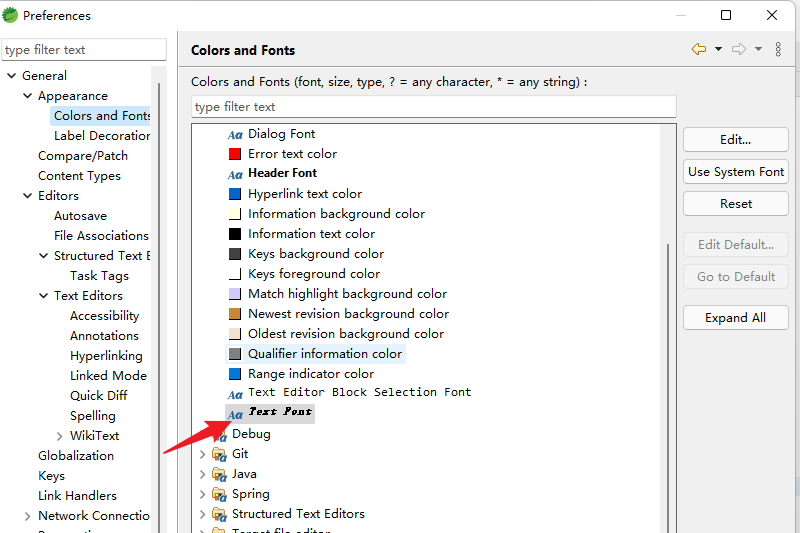
Task: Expand the Git category in the list
Action: click(203, 454)
